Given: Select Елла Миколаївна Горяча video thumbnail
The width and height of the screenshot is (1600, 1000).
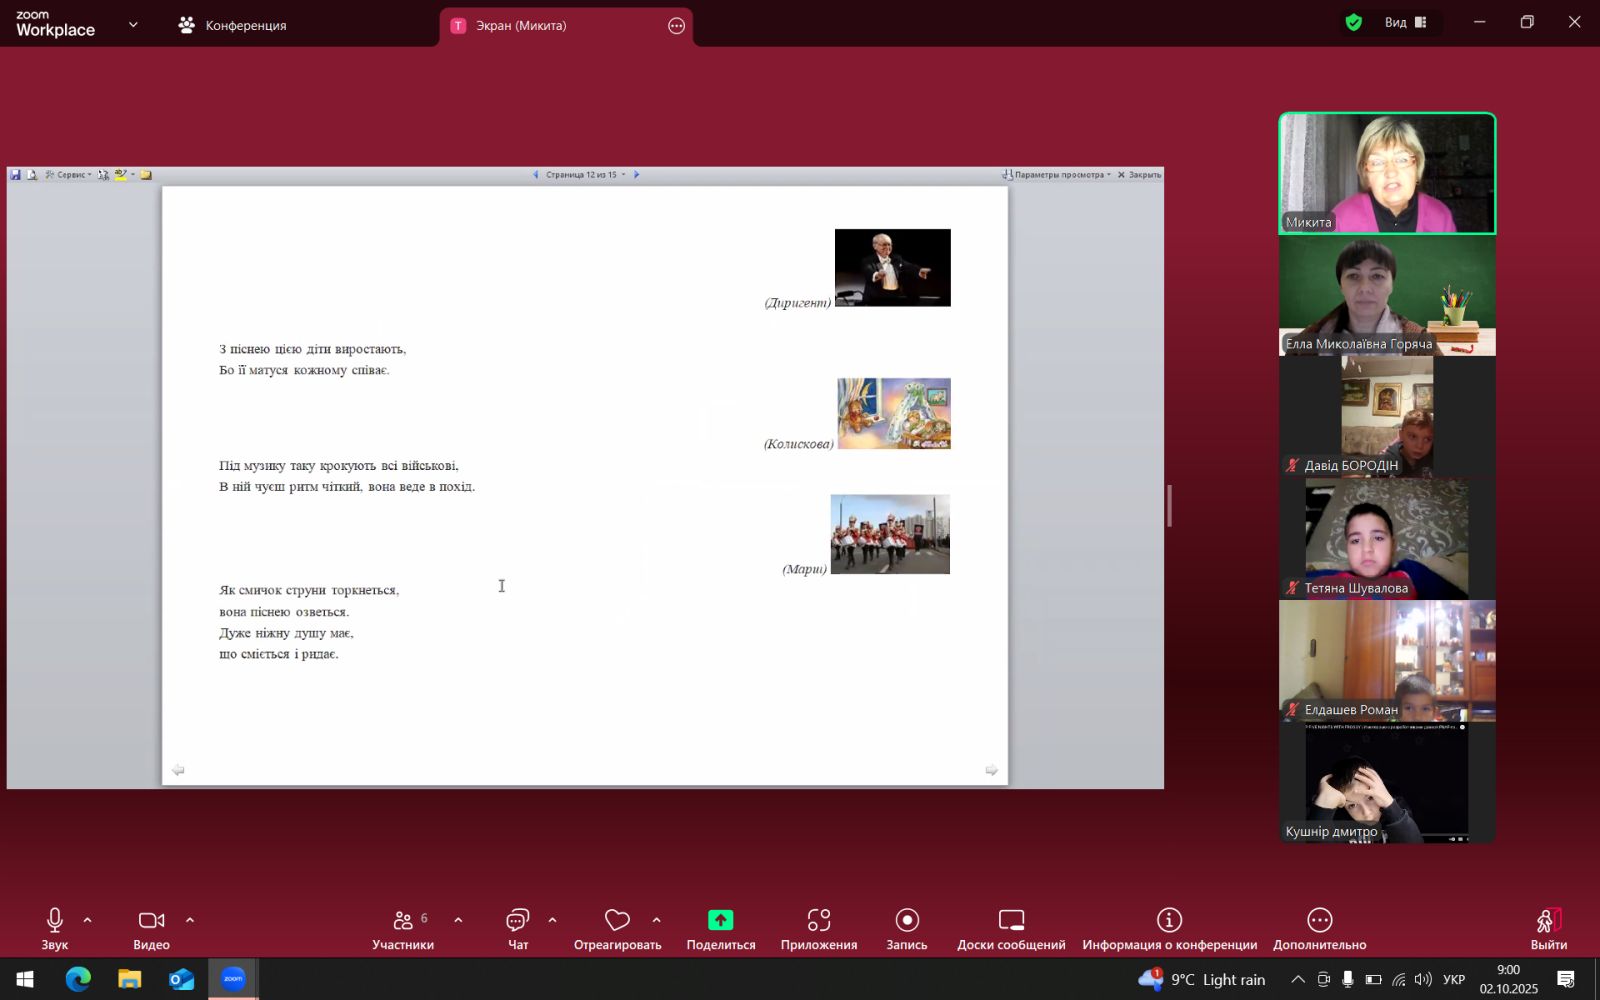Looking at the screenshot, I should pos(1387,296).
